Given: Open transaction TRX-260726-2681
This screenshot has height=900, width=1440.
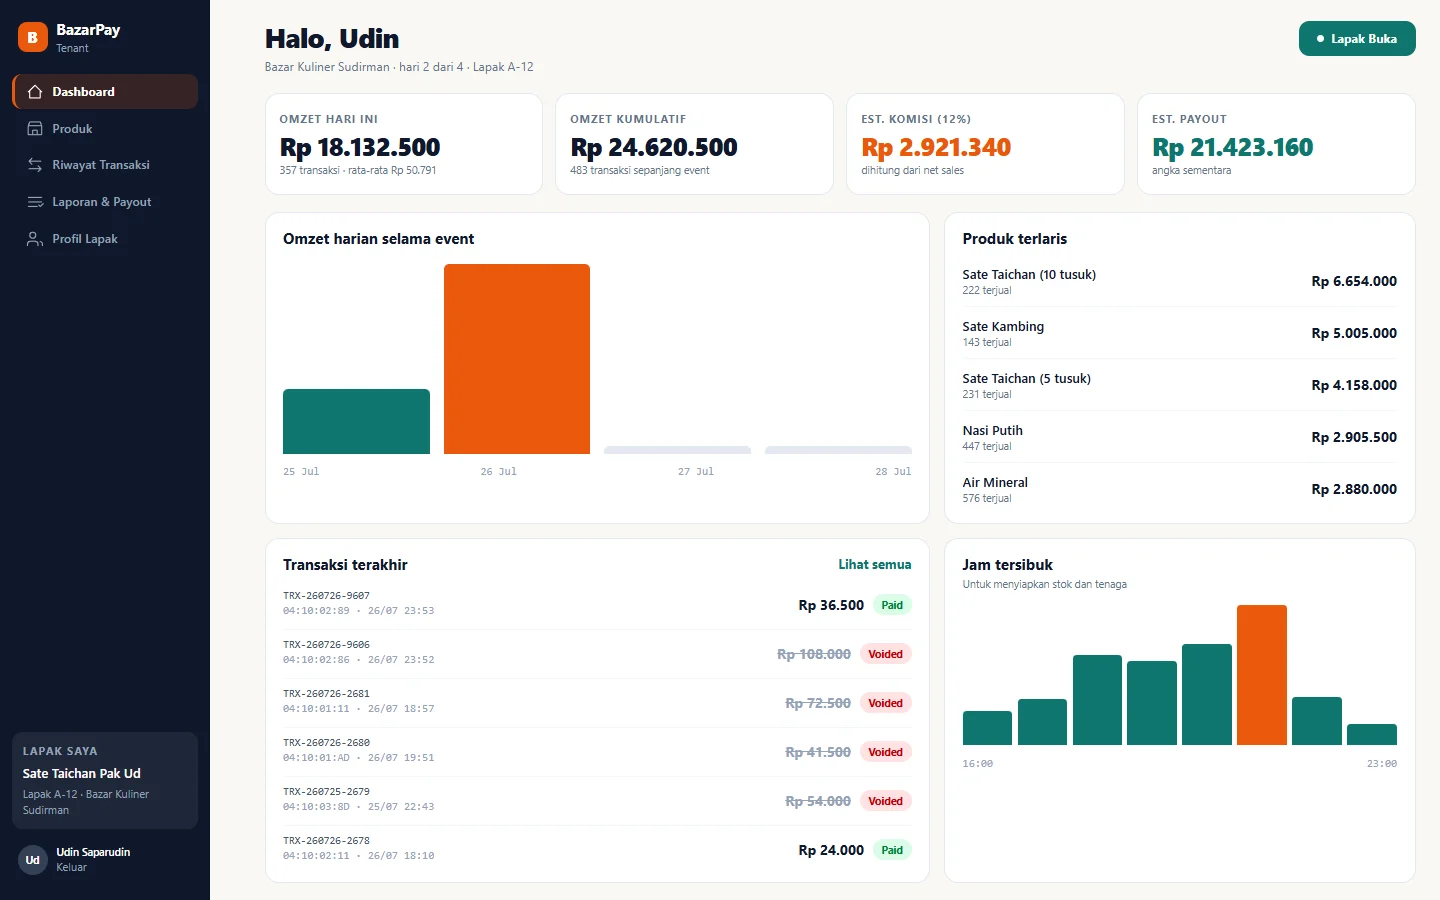Looking at the screenshot, I should coord(597,703).
